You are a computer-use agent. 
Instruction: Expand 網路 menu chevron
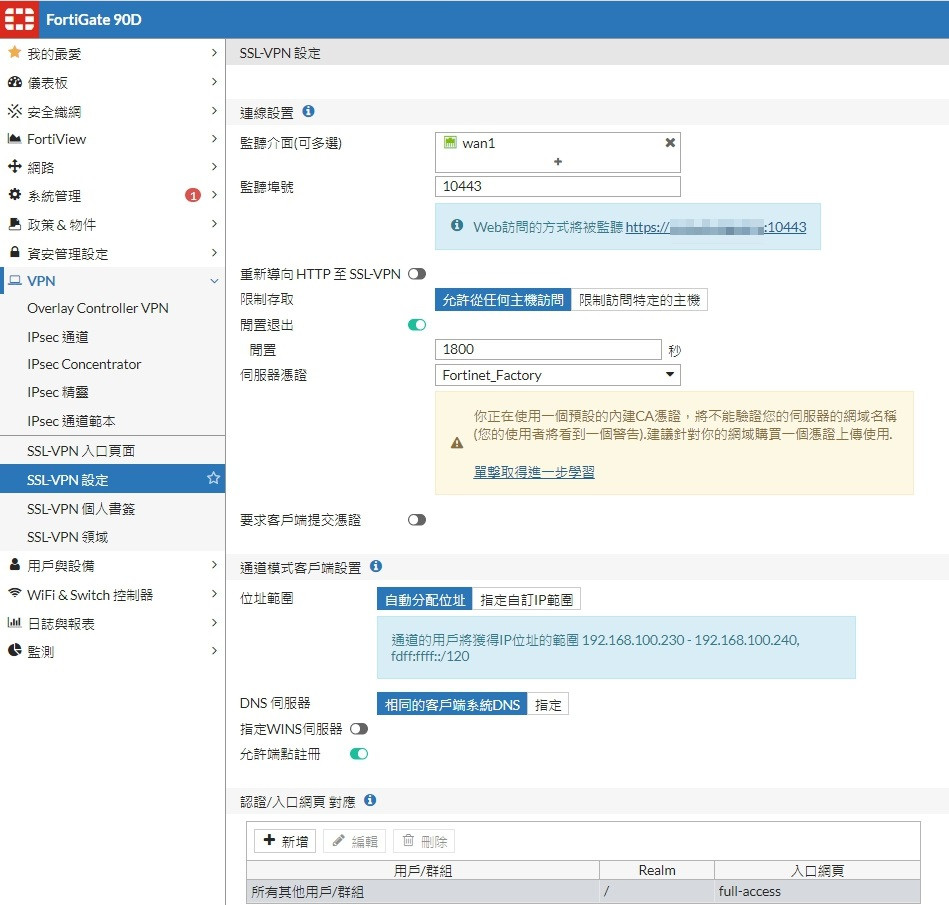(214, 166)
